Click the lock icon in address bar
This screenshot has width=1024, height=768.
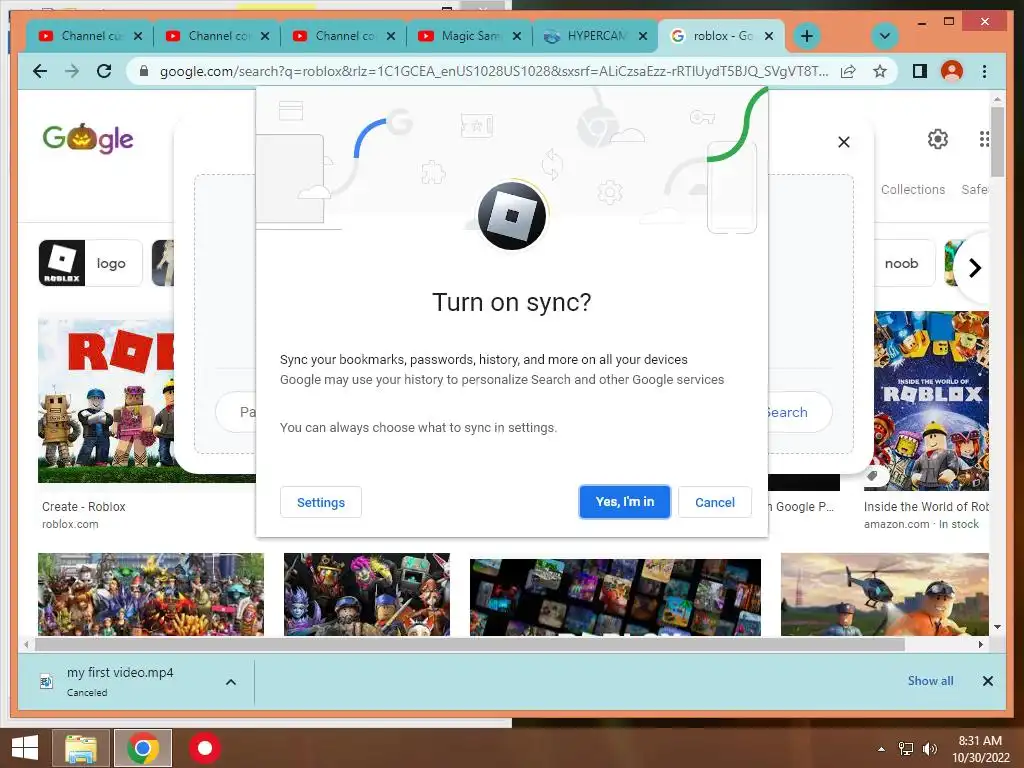144,71
